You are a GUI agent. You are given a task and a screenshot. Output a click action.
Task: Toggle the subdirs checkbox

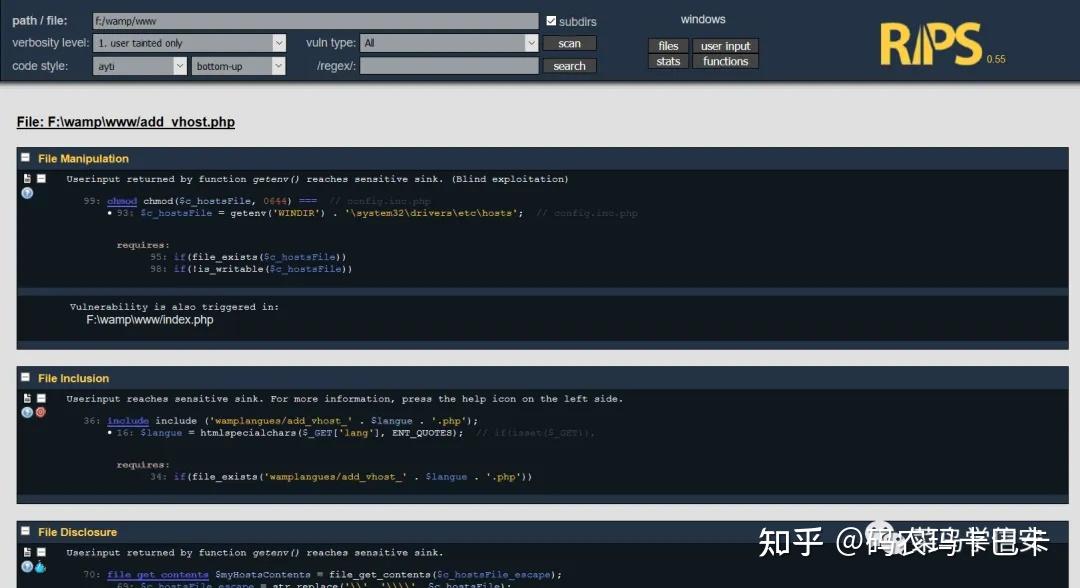553,19
